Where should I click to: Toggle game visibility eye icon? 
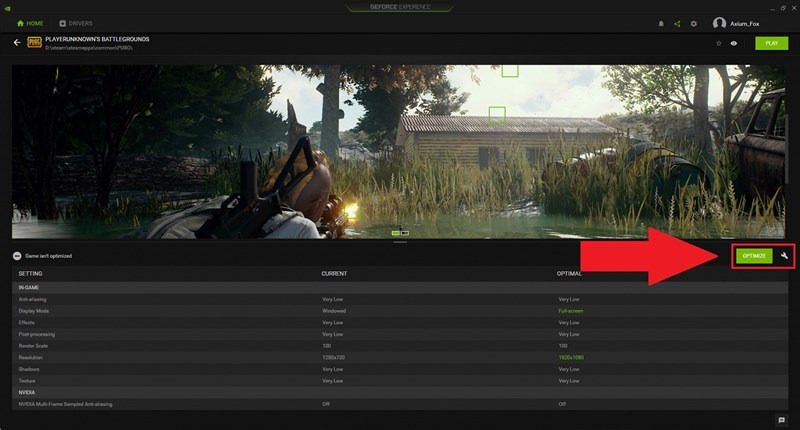(x=734, y=43)
